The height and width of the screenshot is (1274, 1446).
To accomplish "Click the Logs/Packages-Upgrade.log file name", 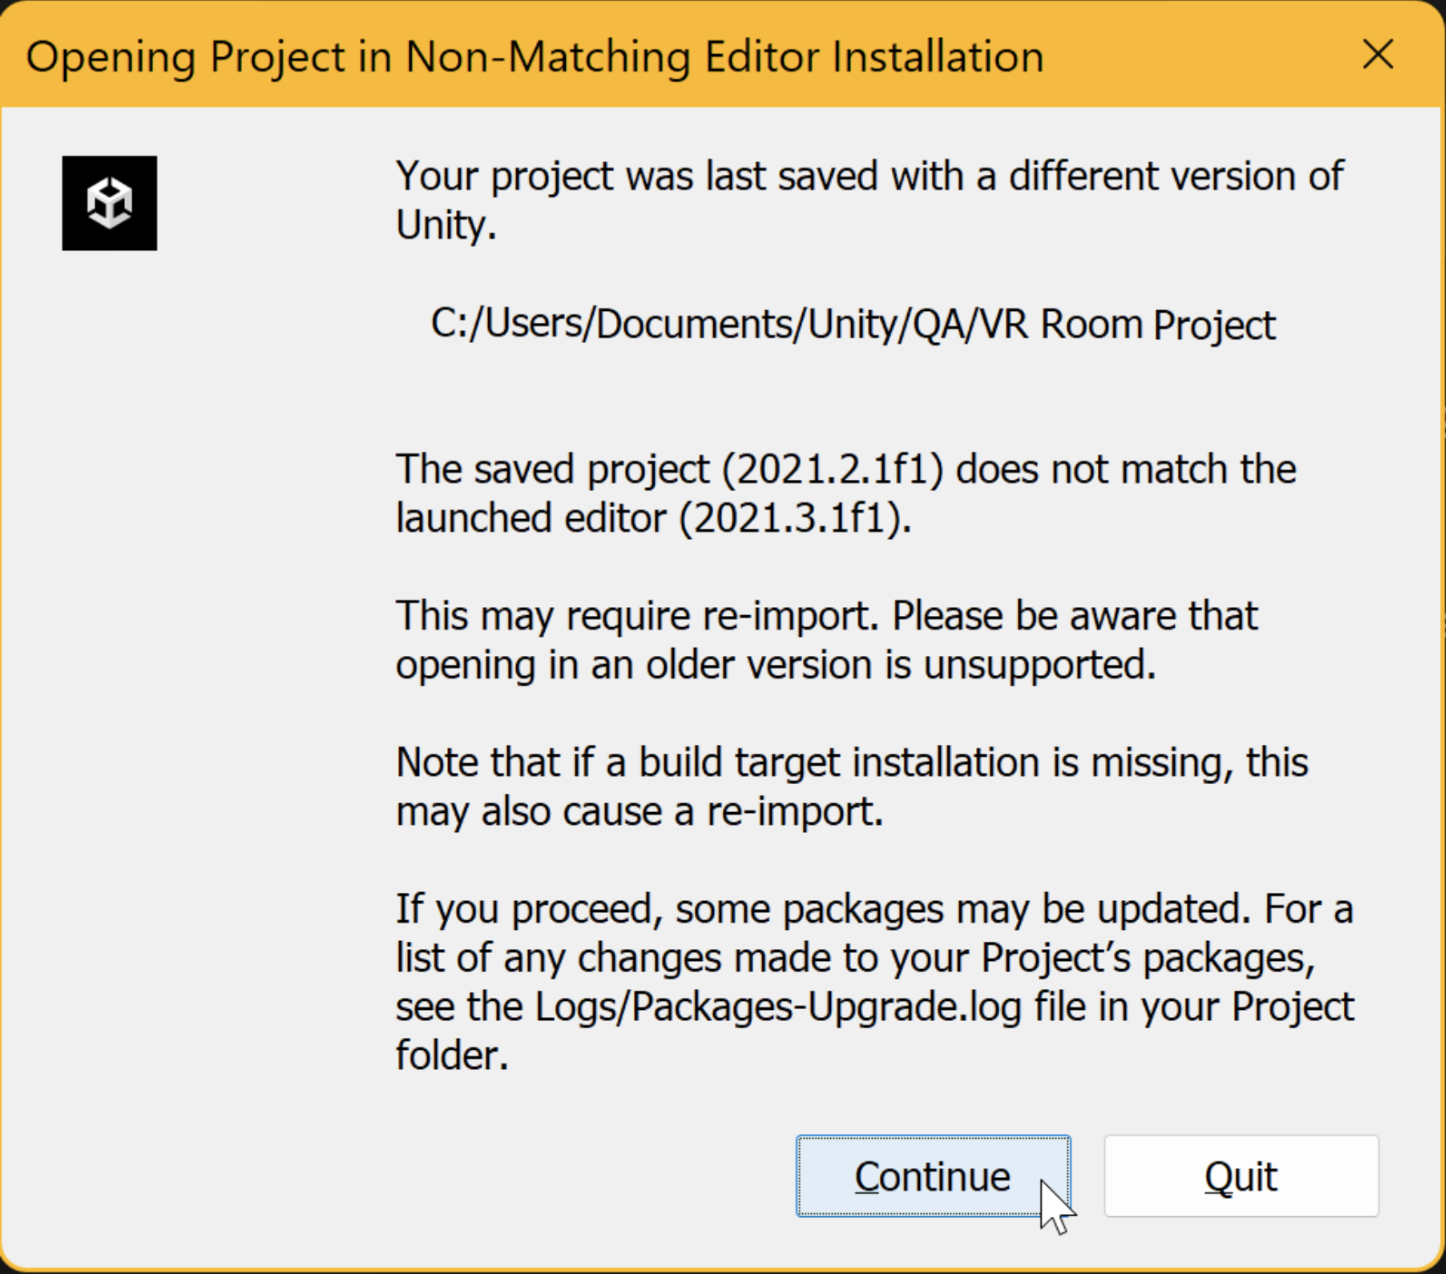I will [x=778, y=1007].
